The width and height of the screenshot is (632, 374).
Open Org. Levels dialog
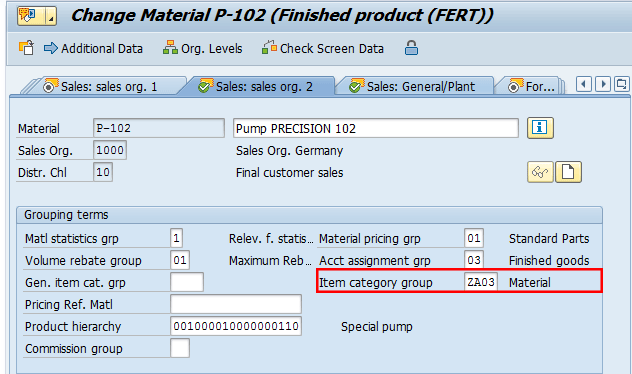(202, 48)
